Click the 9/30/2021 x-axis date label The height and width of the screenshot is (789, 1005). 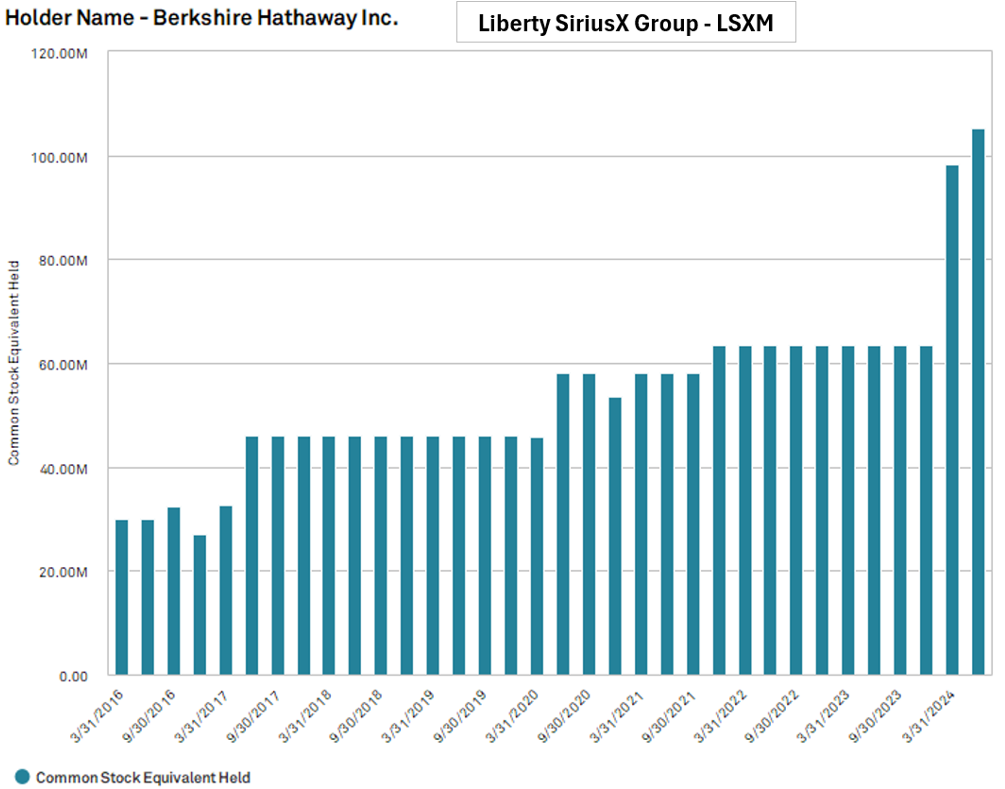(667, 717)
